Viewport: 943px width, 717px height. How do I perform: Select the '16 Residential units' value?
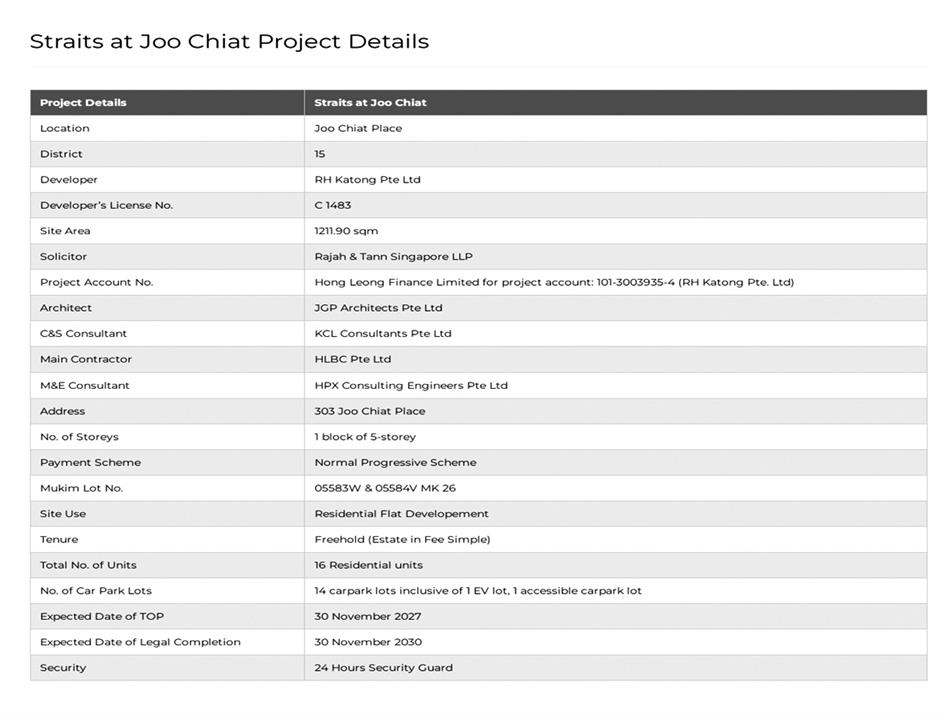point(368,565)
